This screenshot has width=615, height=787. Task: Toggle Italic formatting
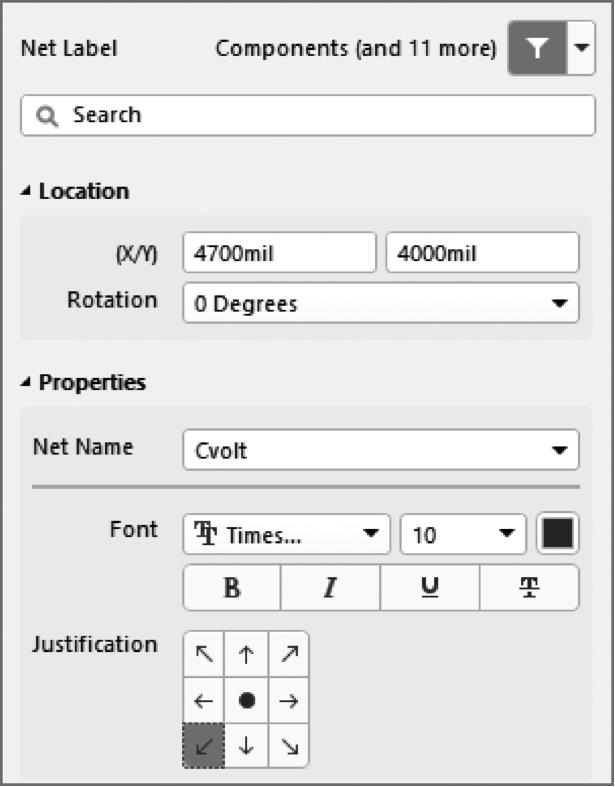330,587
